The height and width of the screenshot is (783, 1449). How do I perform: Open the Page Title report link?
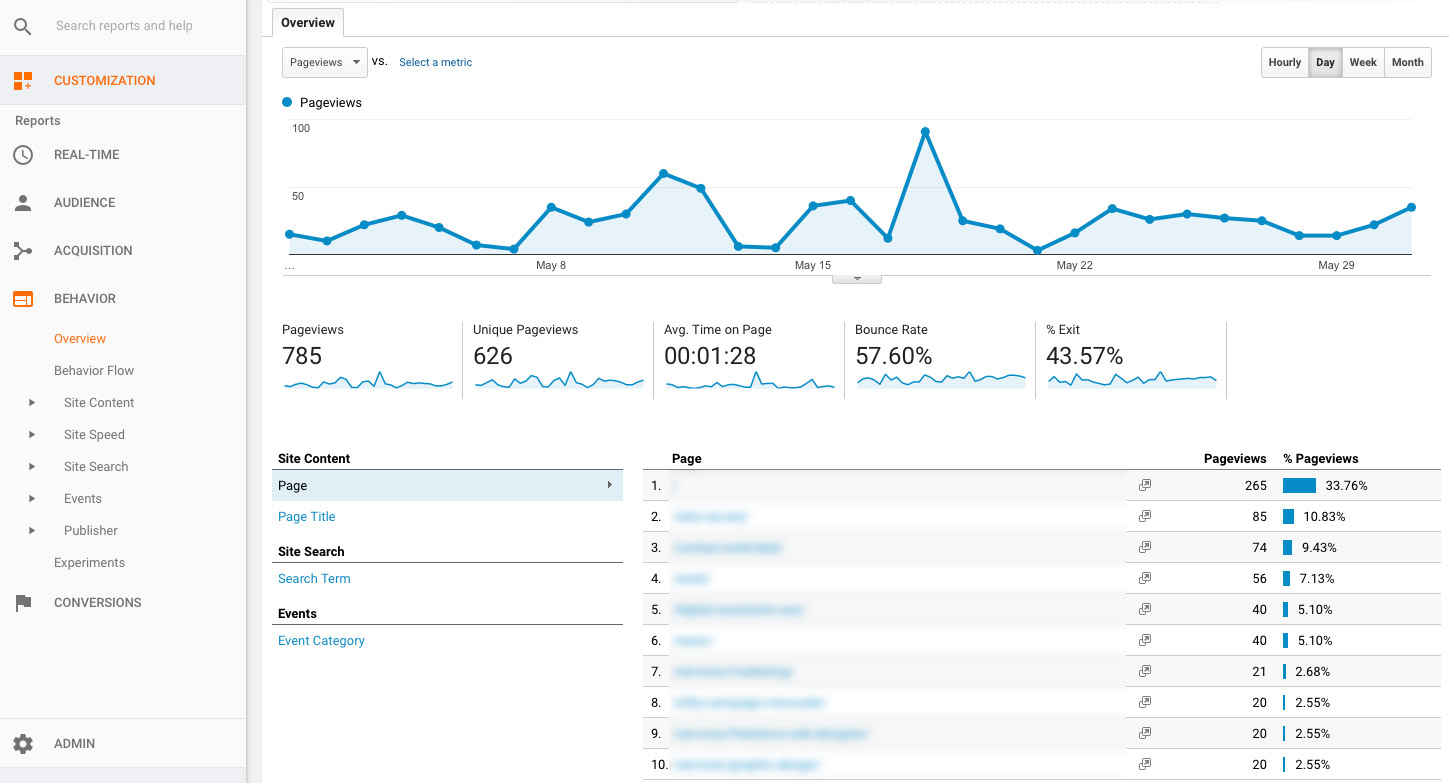pyautogui.click(x=306, y=516)
